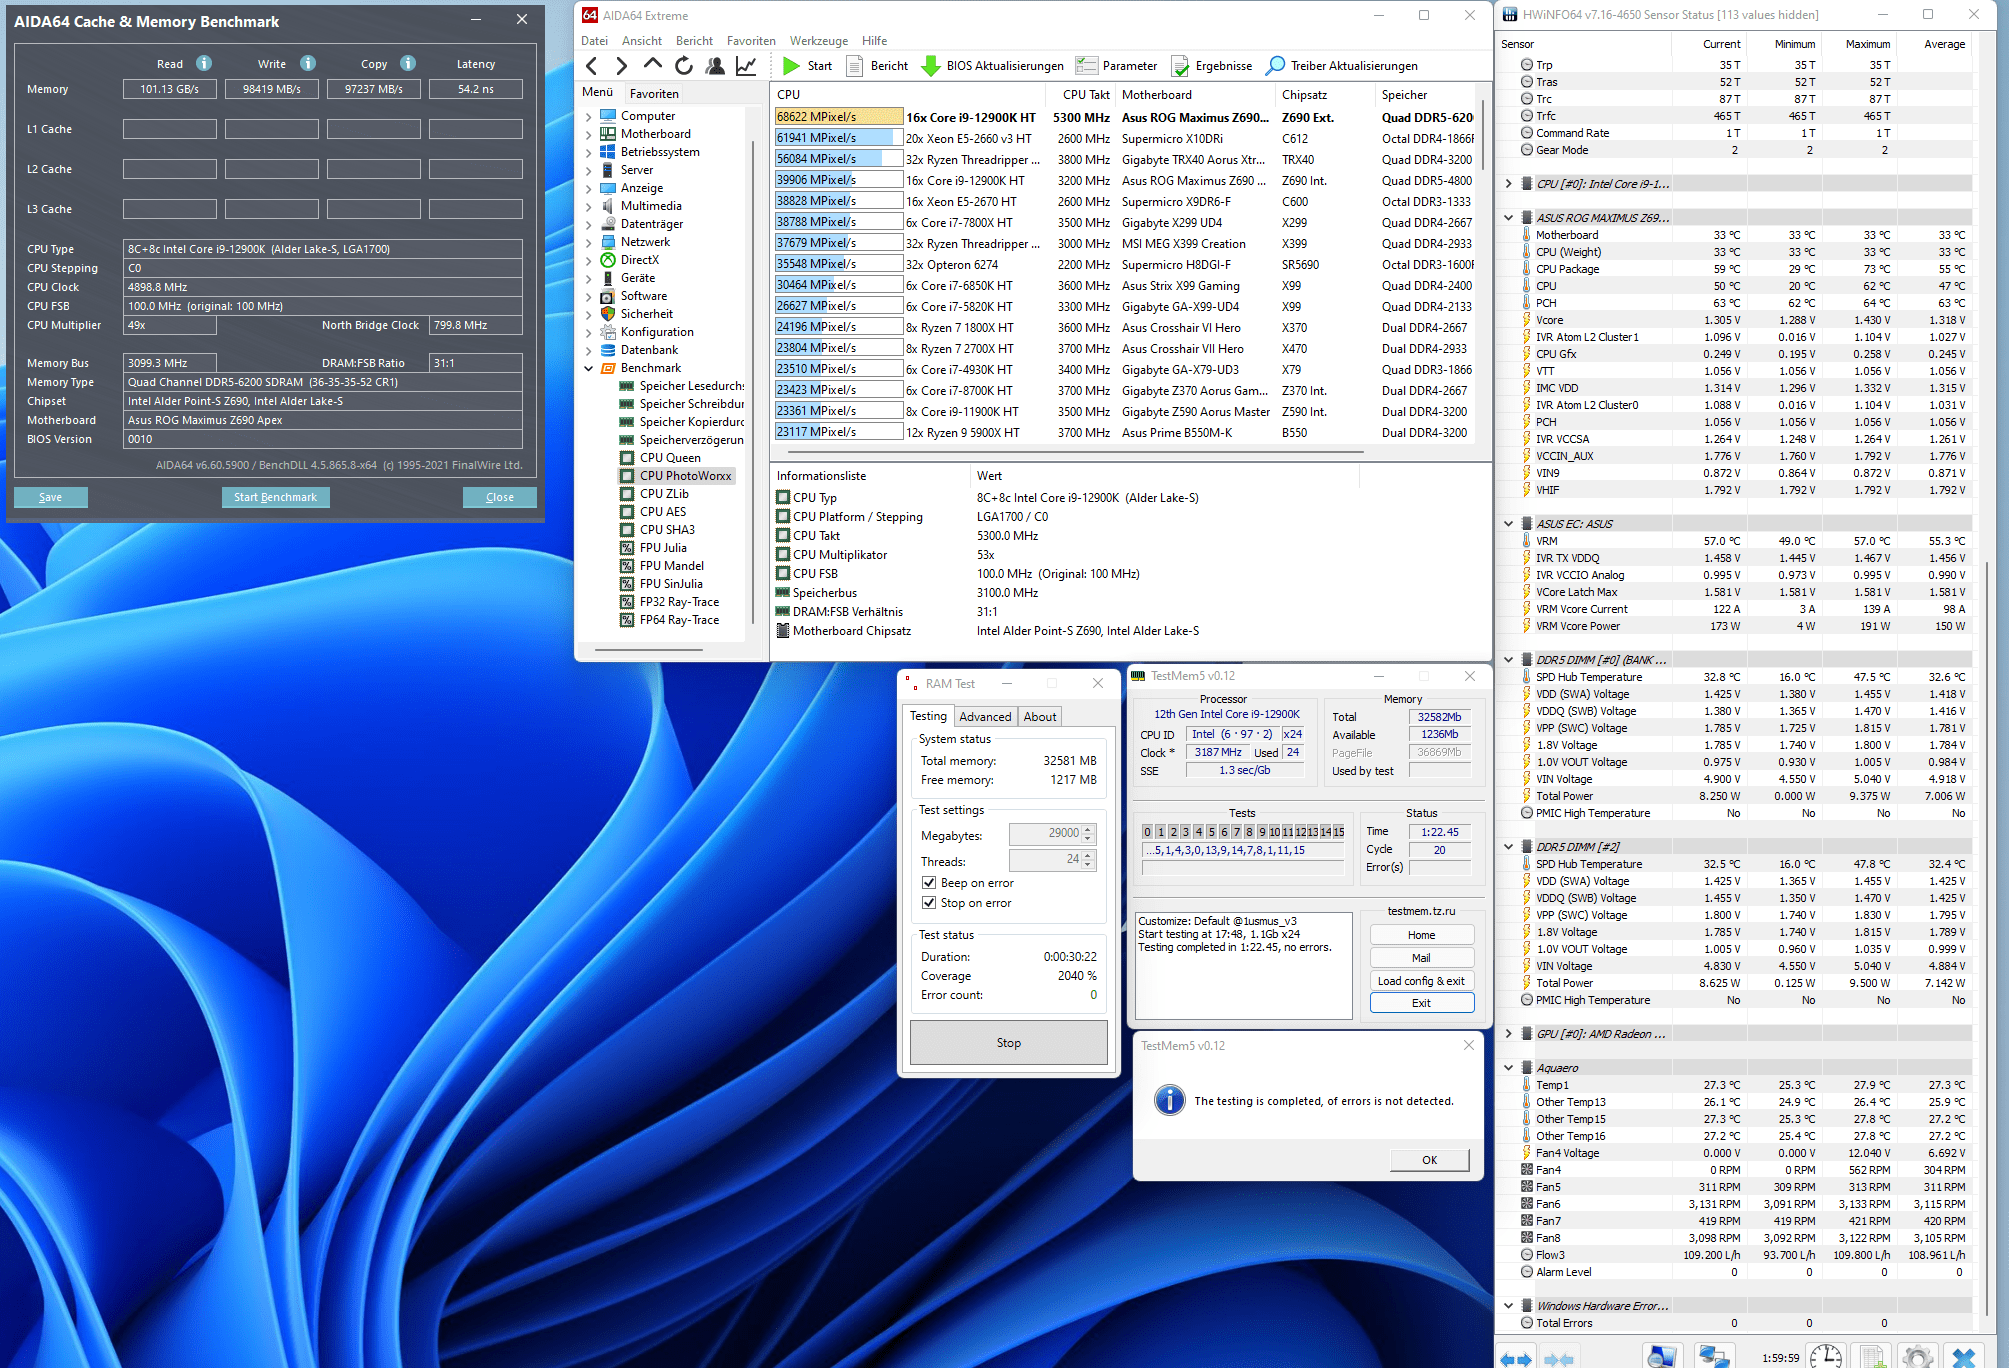Select CPU Queen benchmark in tree
This screenshot has height=1368, width=2009.
pyautogui.click(x=669, y=458)
